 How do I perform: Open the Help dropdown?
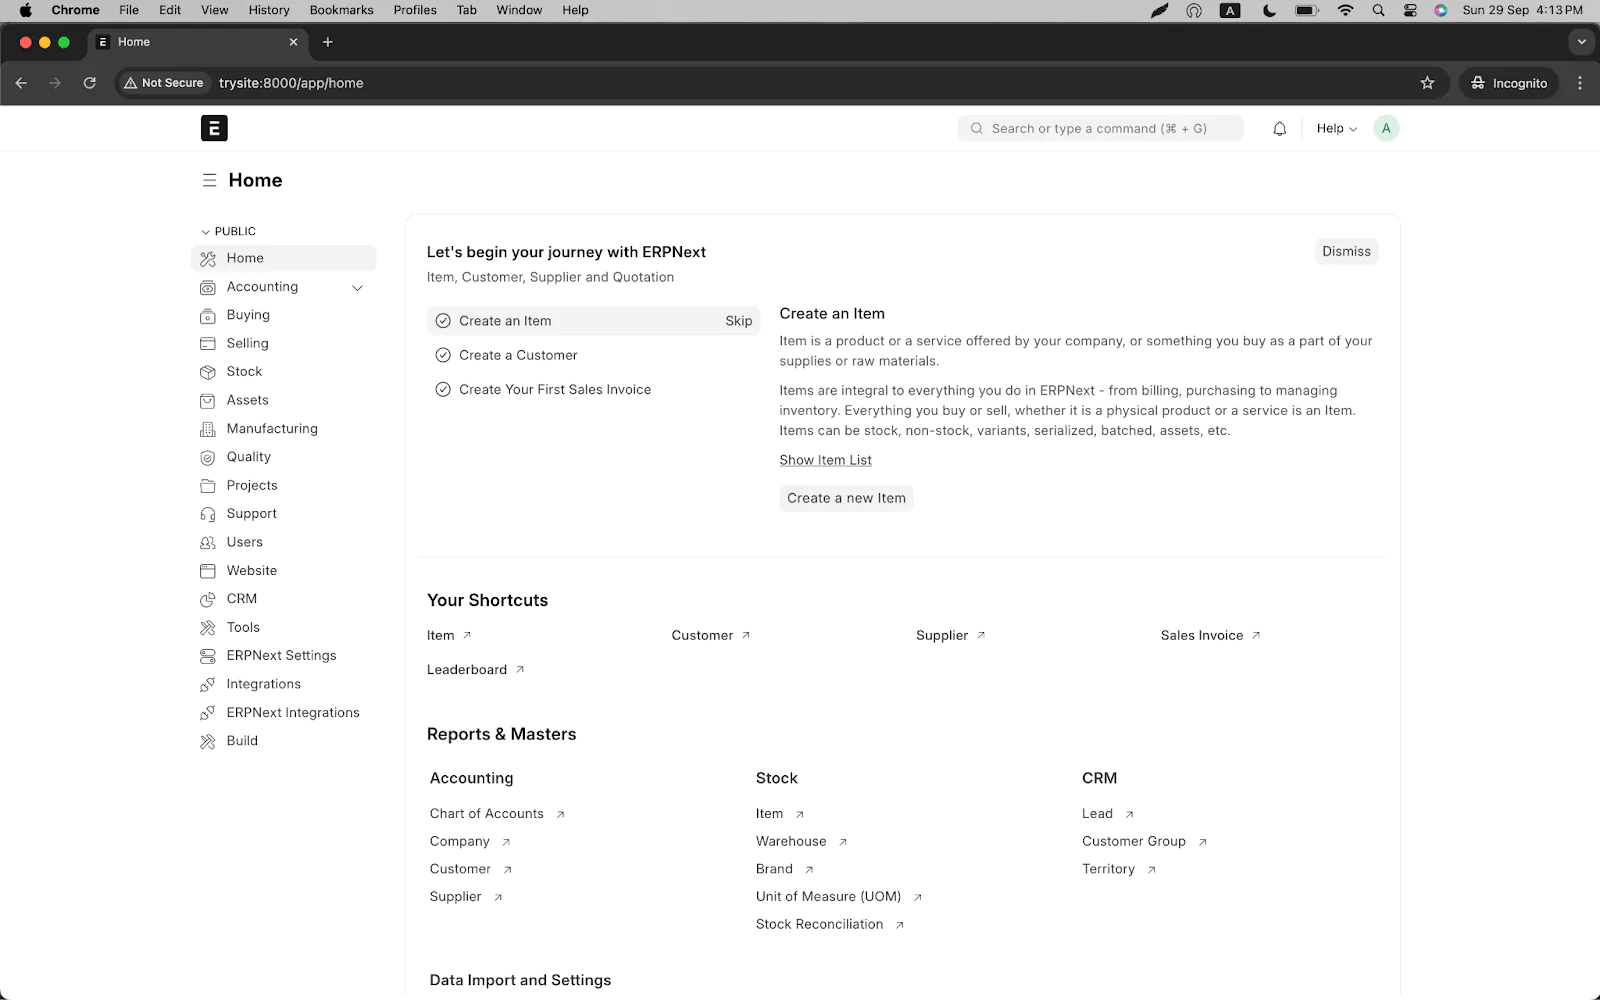[x=1336, y=128]
